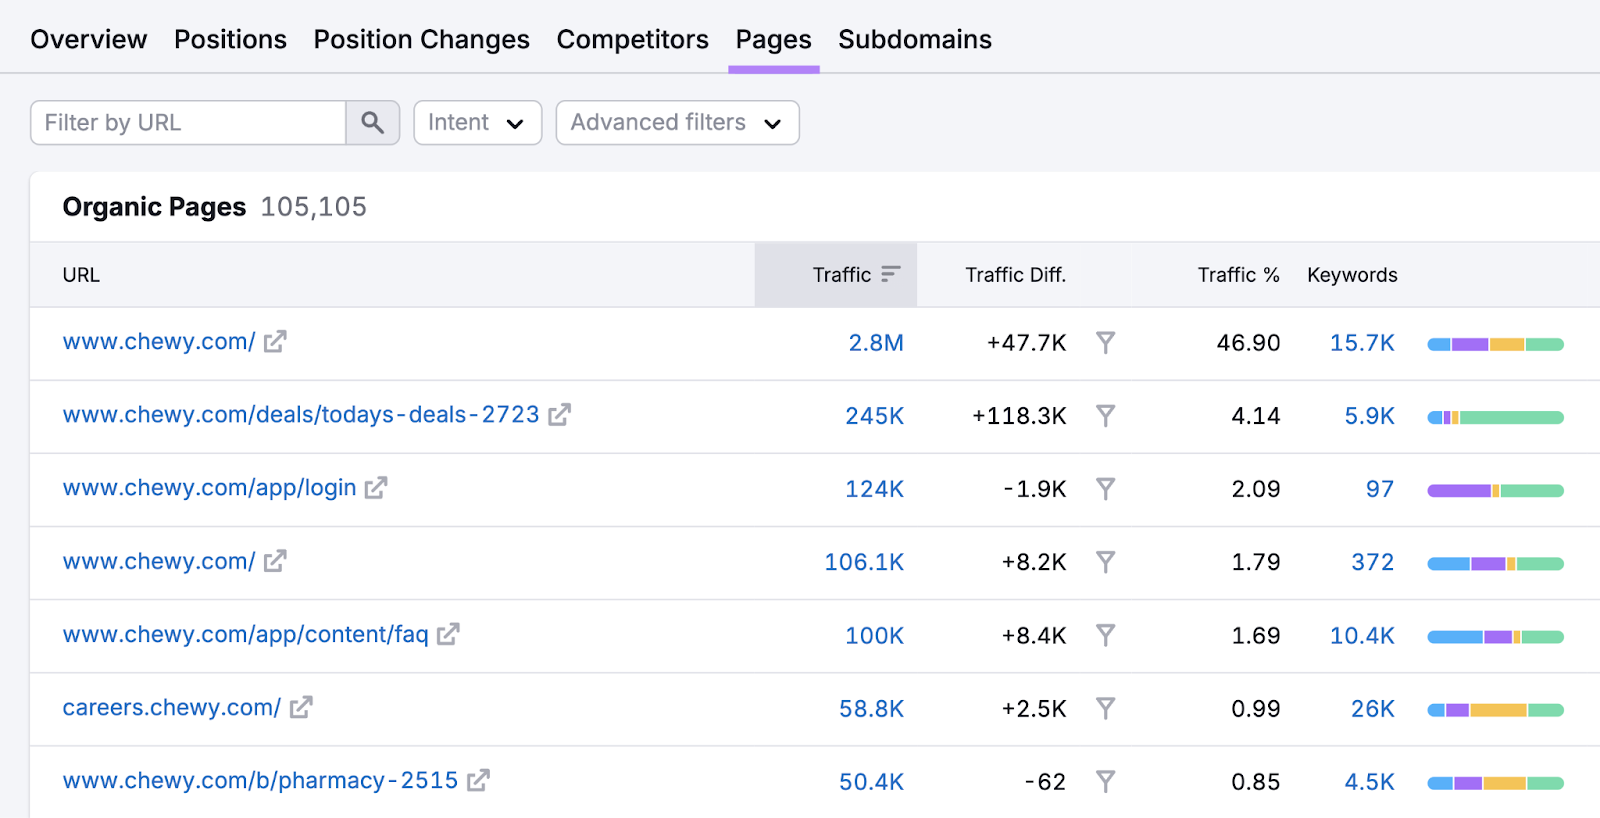Click the intent bar for the 26K keywords row
The height and width of the screenshot is (818, 1600).
tap(1495, 710)
